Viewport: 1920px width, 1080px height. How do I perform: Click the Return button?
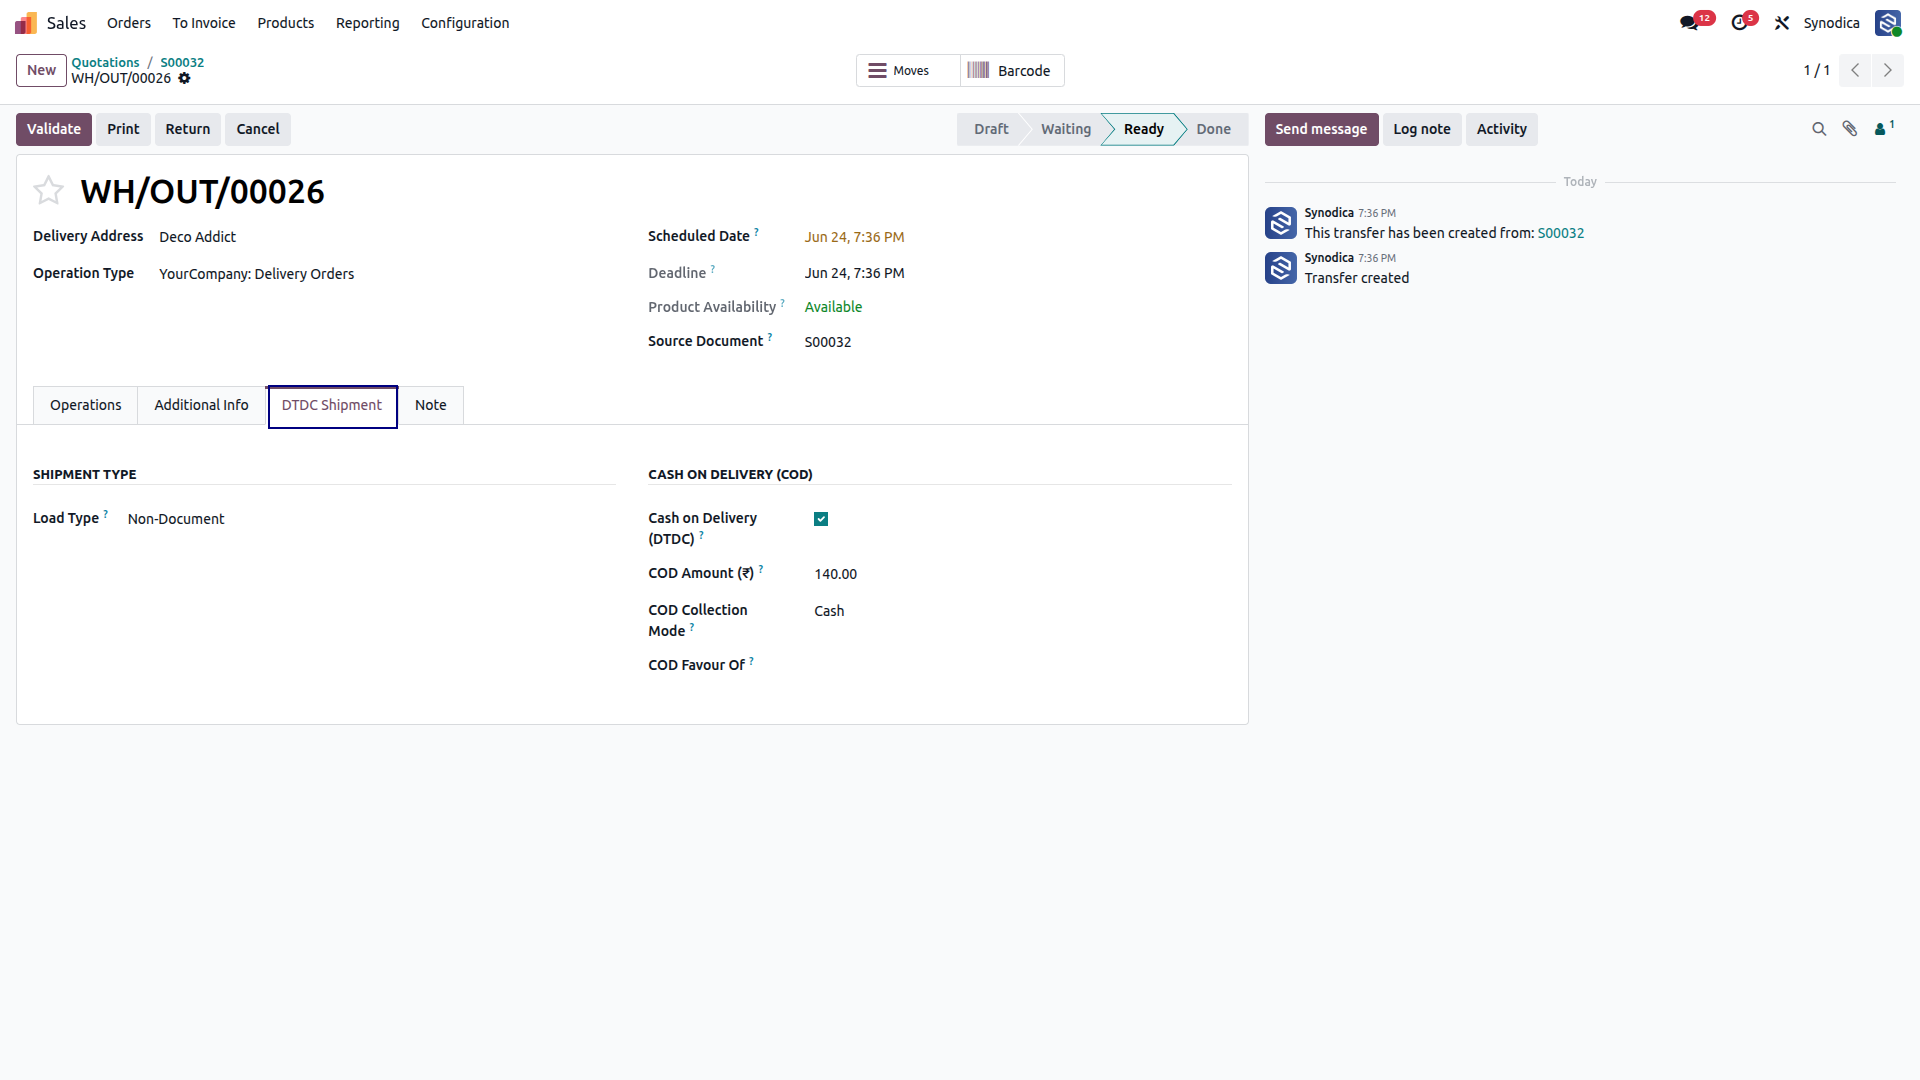[188, 129]
